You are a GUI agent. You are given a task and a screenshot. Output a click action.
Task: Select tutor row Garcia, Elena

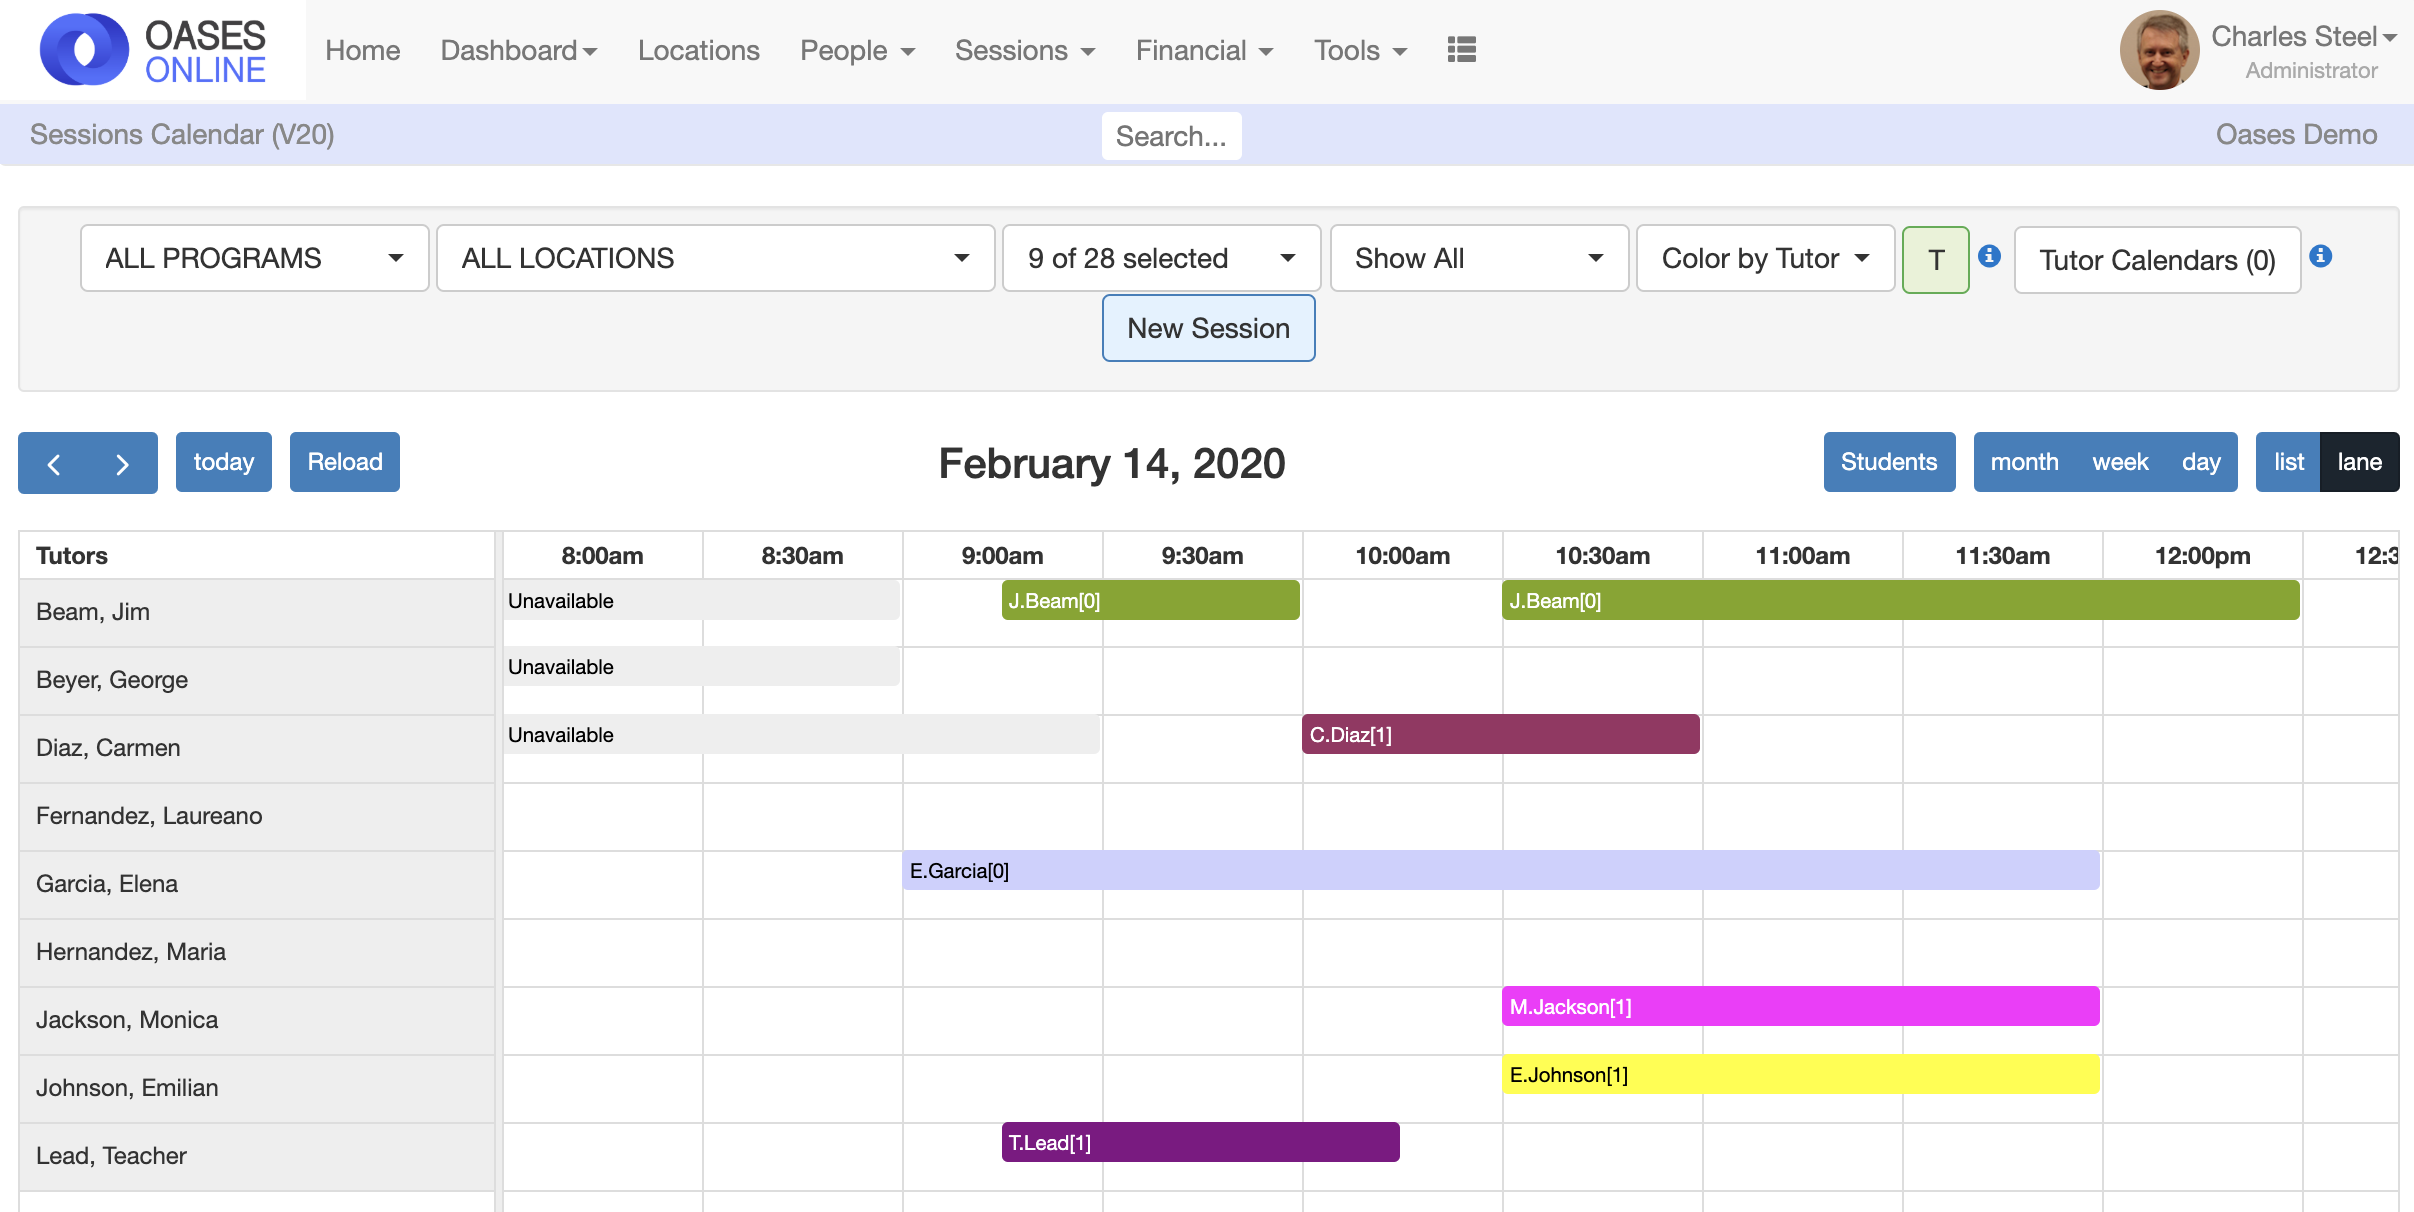(x=257, y=884)
